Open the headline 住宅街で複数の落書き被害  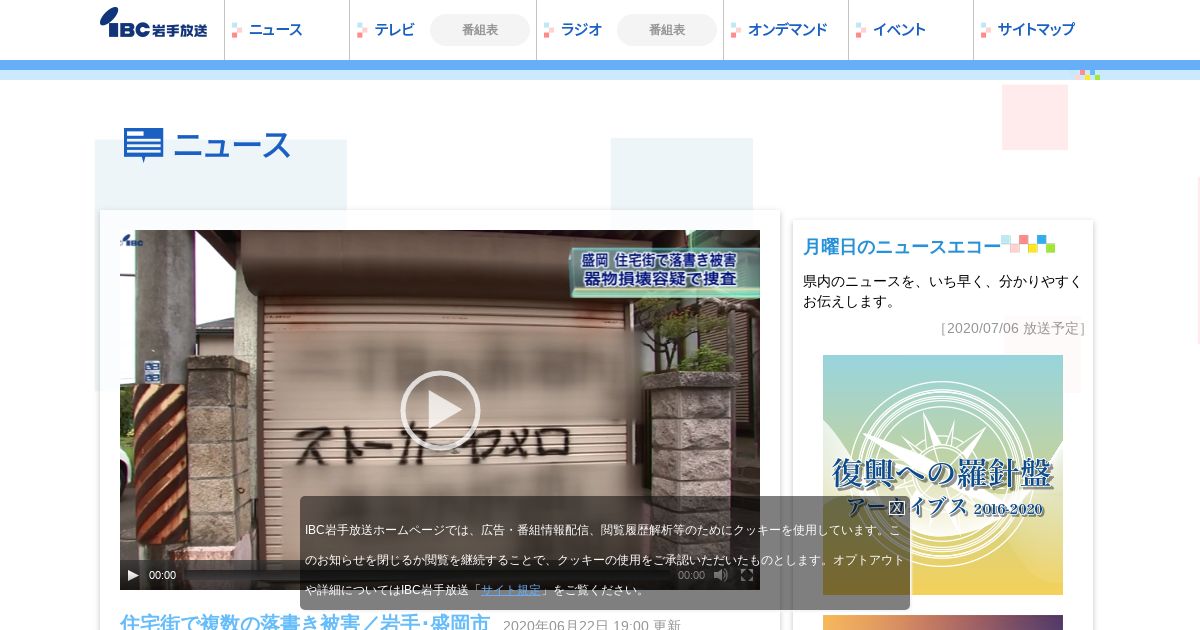305,623
